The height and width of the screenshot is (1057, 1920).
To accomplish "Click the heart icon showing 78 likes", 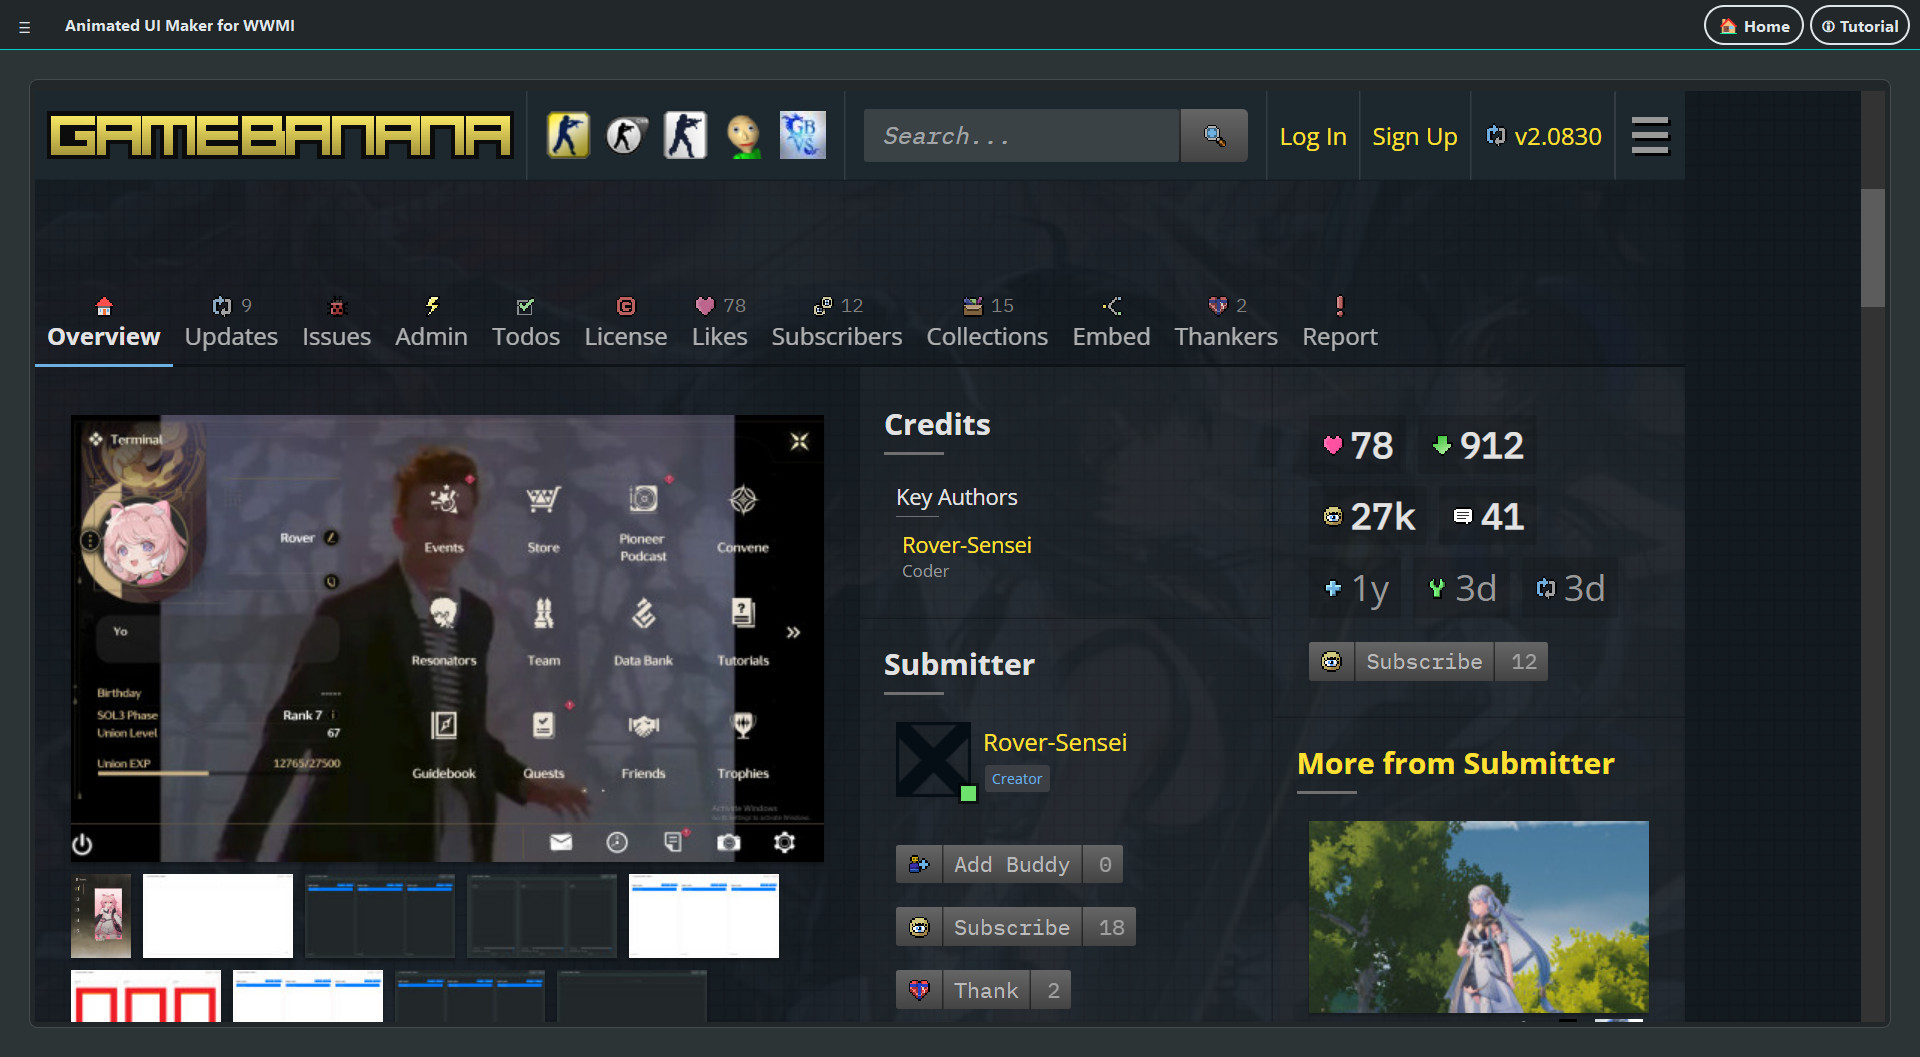I will 1334,446.
